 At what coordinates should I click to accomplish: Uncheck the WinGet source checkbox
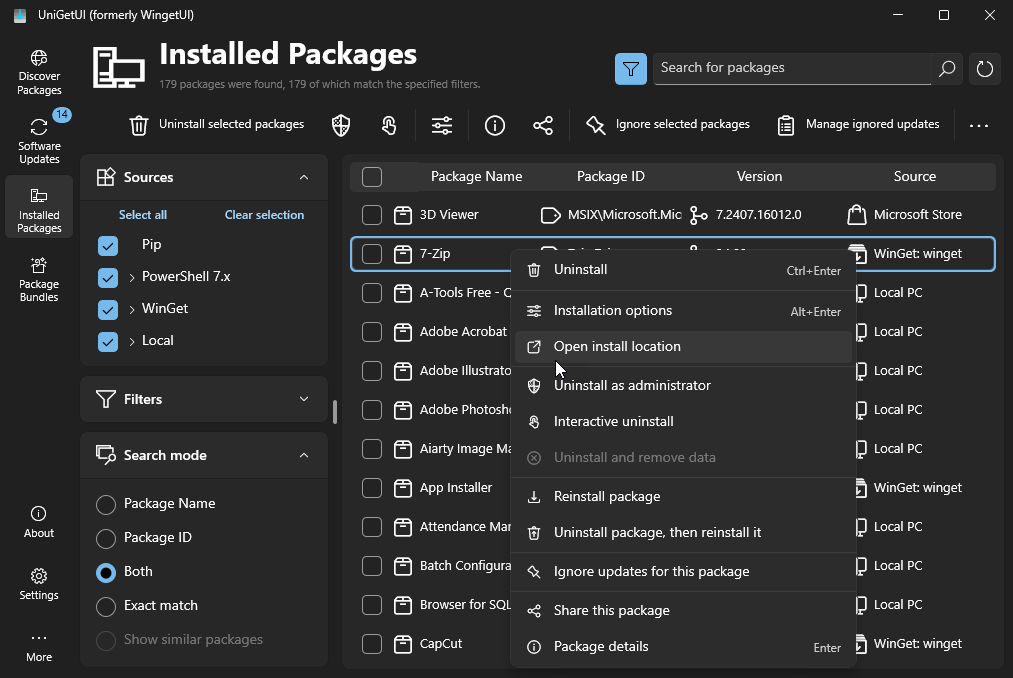click(108, 310)
